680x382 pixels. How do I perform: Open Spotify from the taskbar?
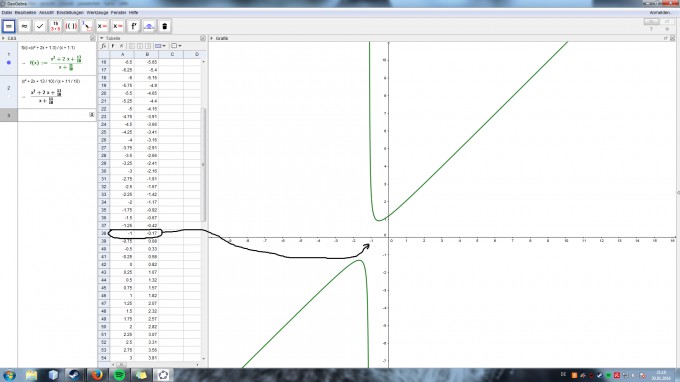[119, 375]
